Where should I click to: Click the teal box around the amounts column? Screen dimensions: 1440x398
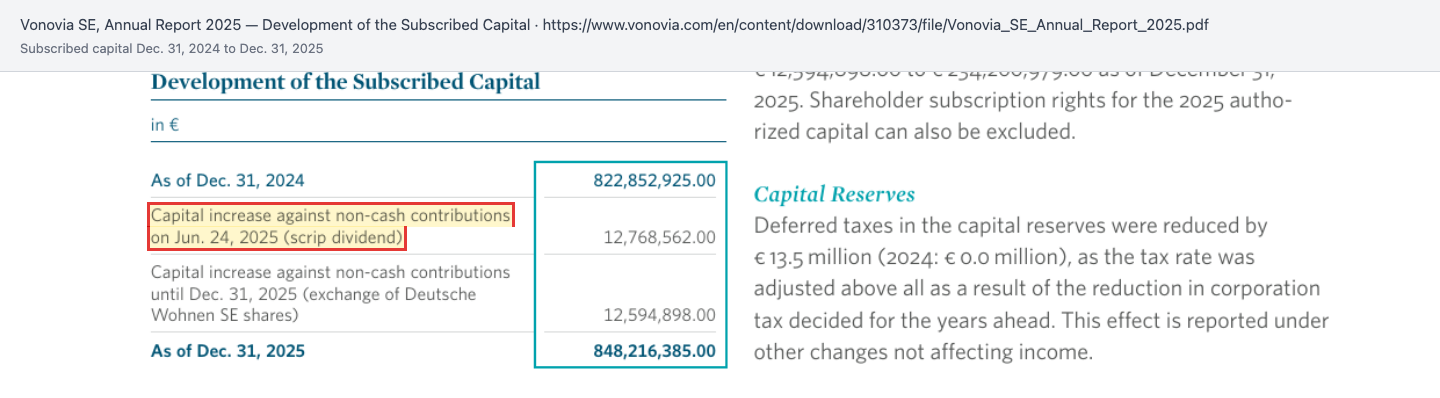(x=630, y=265)
